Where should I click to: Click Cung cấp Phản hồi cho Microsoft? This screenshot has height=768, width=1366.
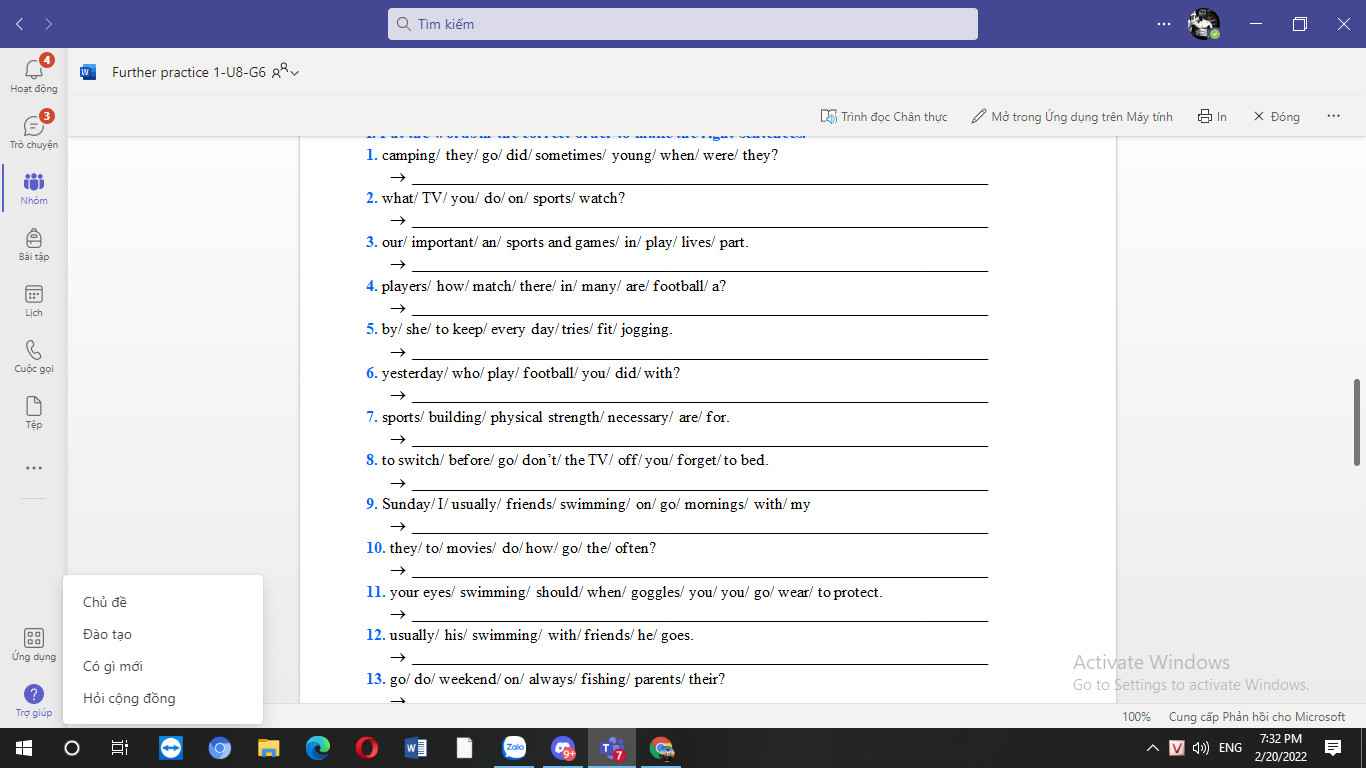1257,716
